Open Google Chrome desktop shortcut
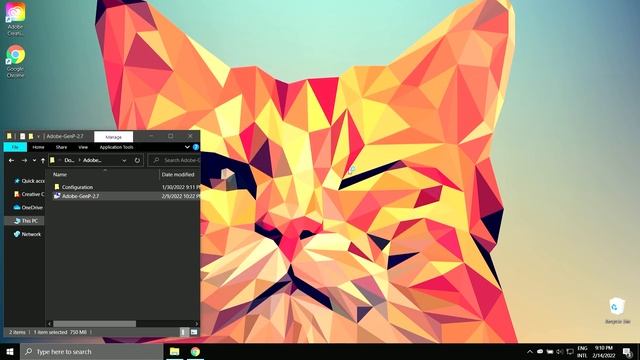640x360 pixels. [x=15, y=61]
